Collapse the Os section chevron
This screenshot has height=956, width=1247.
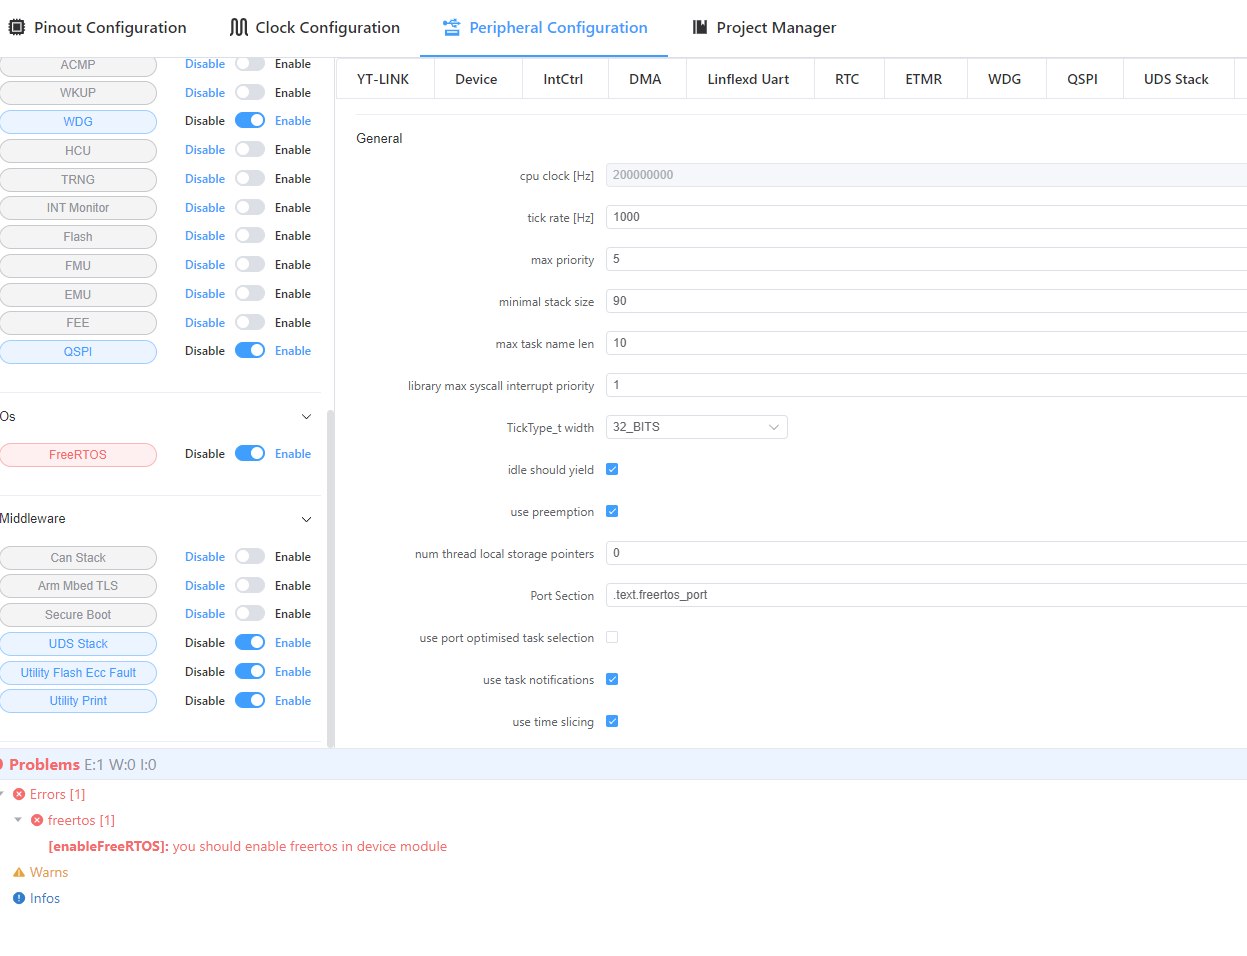pos(306,417)
